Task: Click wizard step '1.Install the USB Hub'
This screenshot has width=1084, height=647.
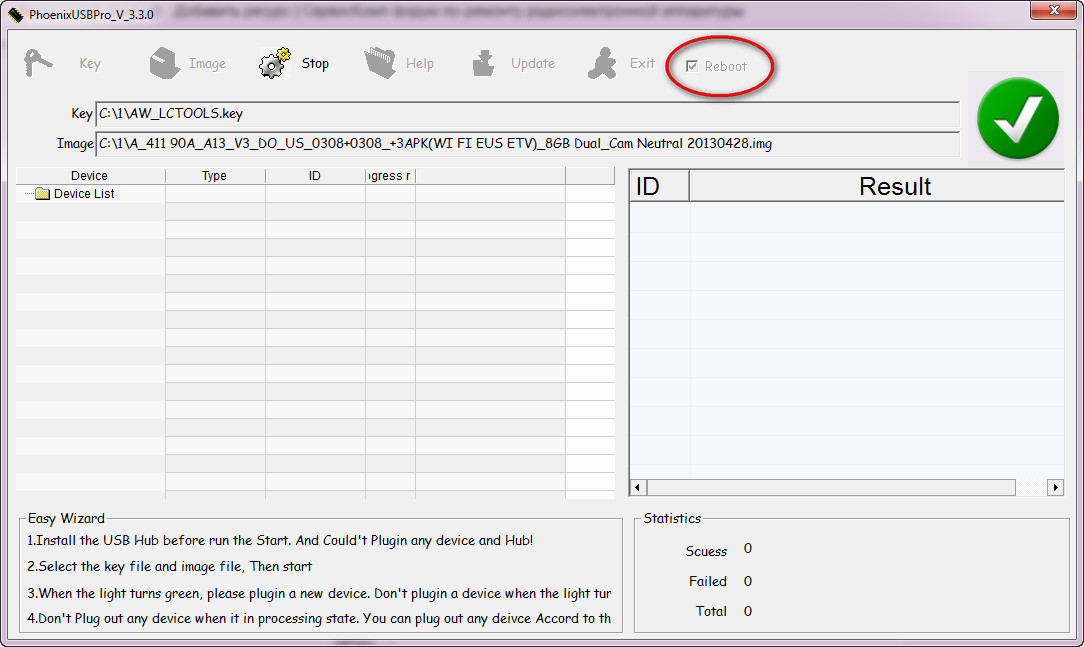Action: pos(280,541)
